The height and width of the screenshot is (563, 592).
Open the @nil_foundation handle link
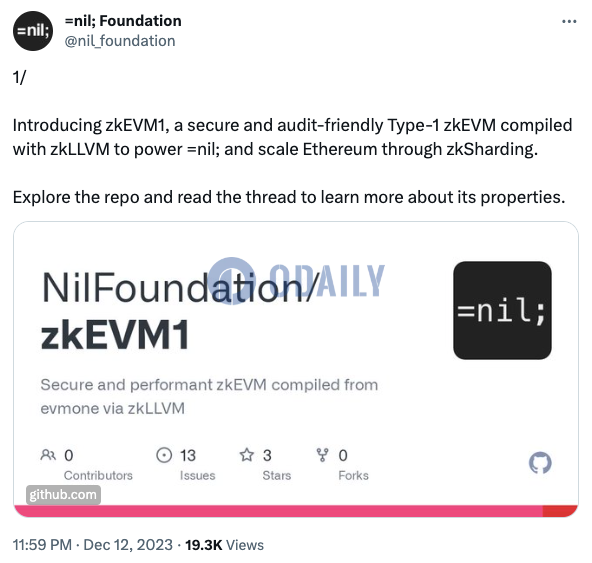point(120,41)
